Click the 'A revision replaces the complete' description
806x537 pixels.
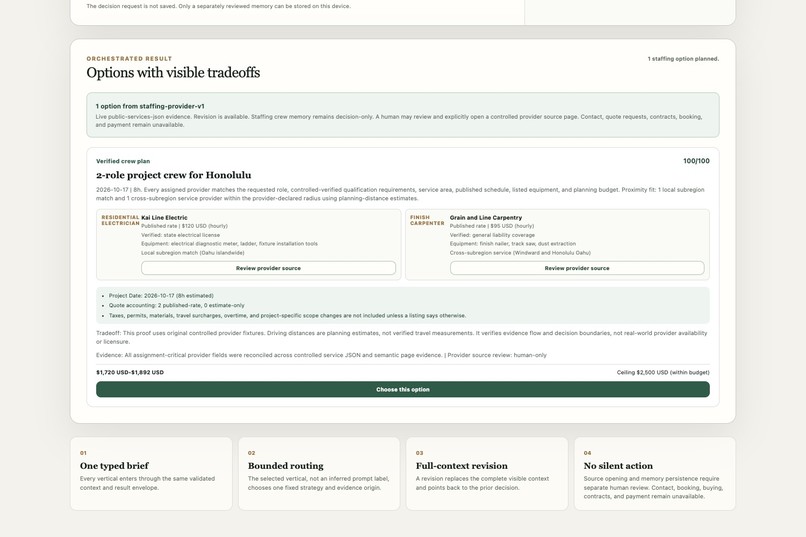click(483, 483)
